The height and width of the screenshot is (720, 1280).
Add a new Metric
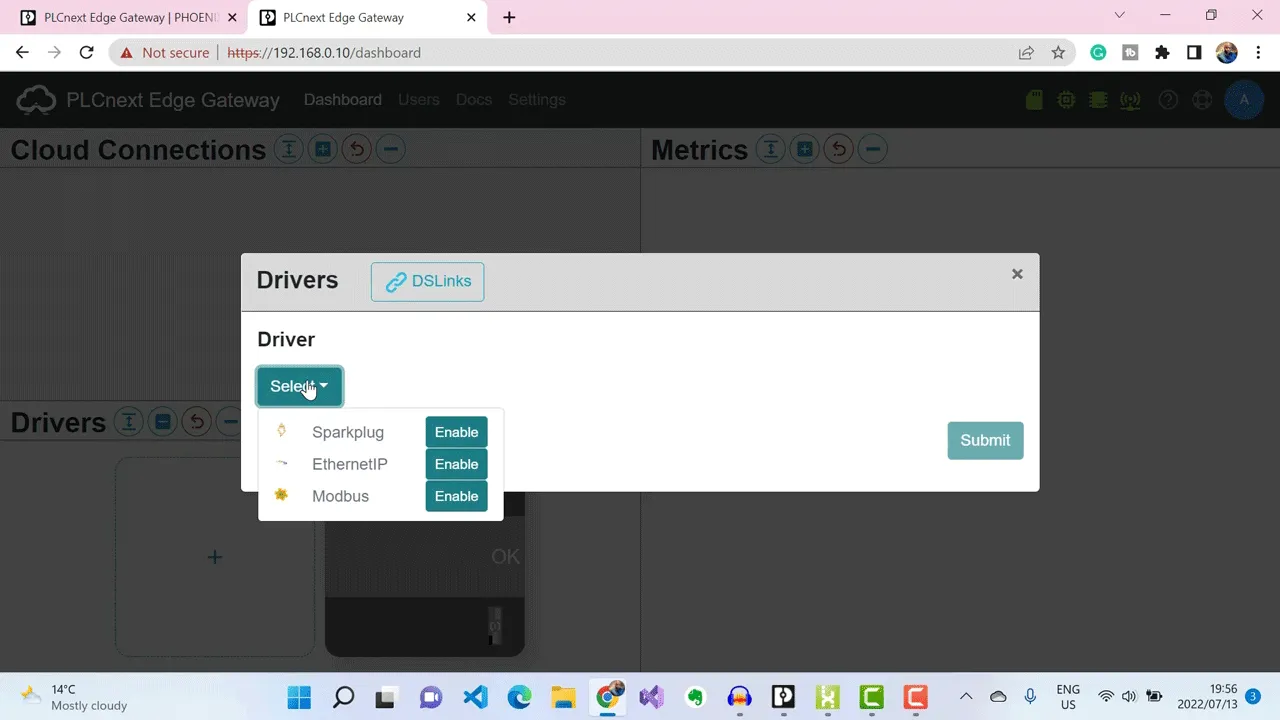804,150
